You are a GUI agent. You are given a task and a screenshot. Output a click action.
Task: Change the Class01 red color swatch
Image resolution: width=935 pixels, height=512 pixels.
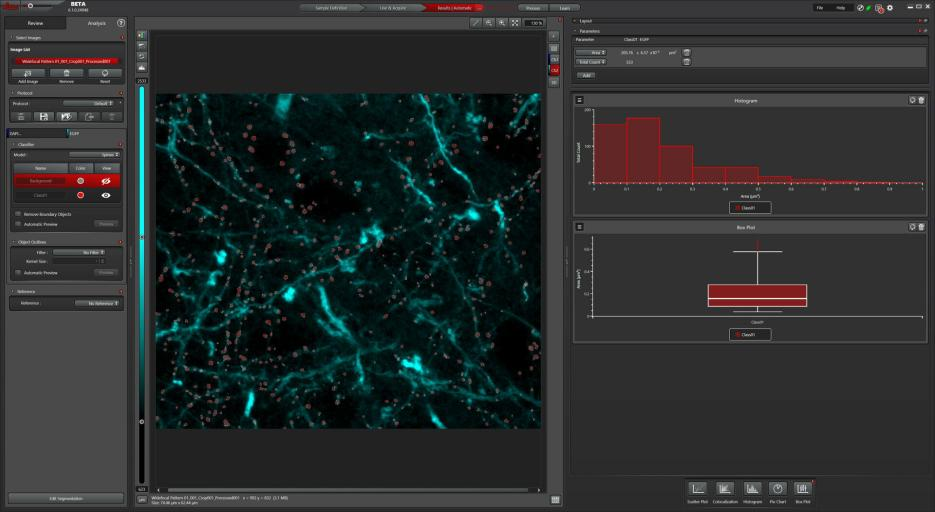coord(81,195)
